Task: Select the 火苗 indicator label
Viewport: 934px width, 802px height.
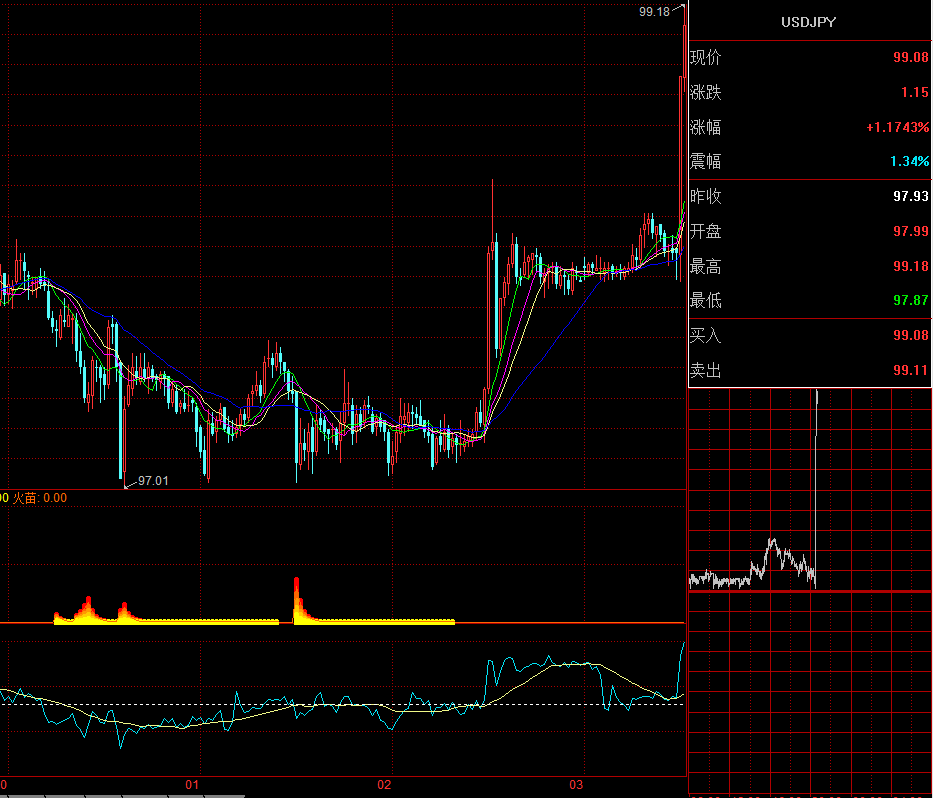Action: 25,497
